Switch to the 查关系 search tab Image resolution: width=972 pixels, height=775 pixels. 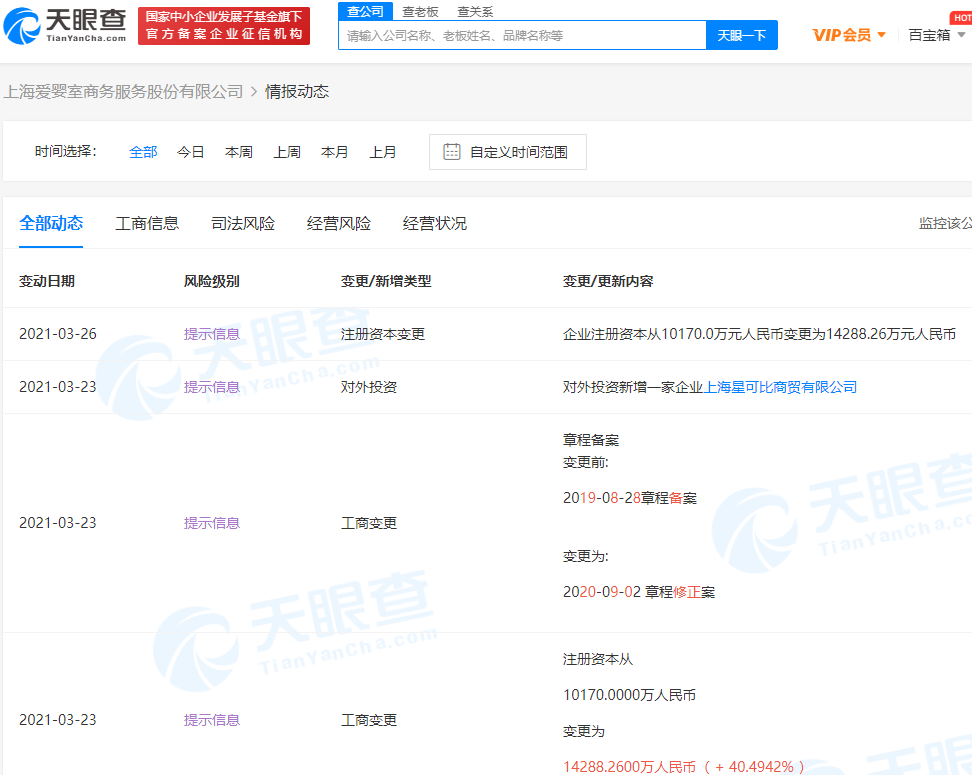(x=475, y=11)
